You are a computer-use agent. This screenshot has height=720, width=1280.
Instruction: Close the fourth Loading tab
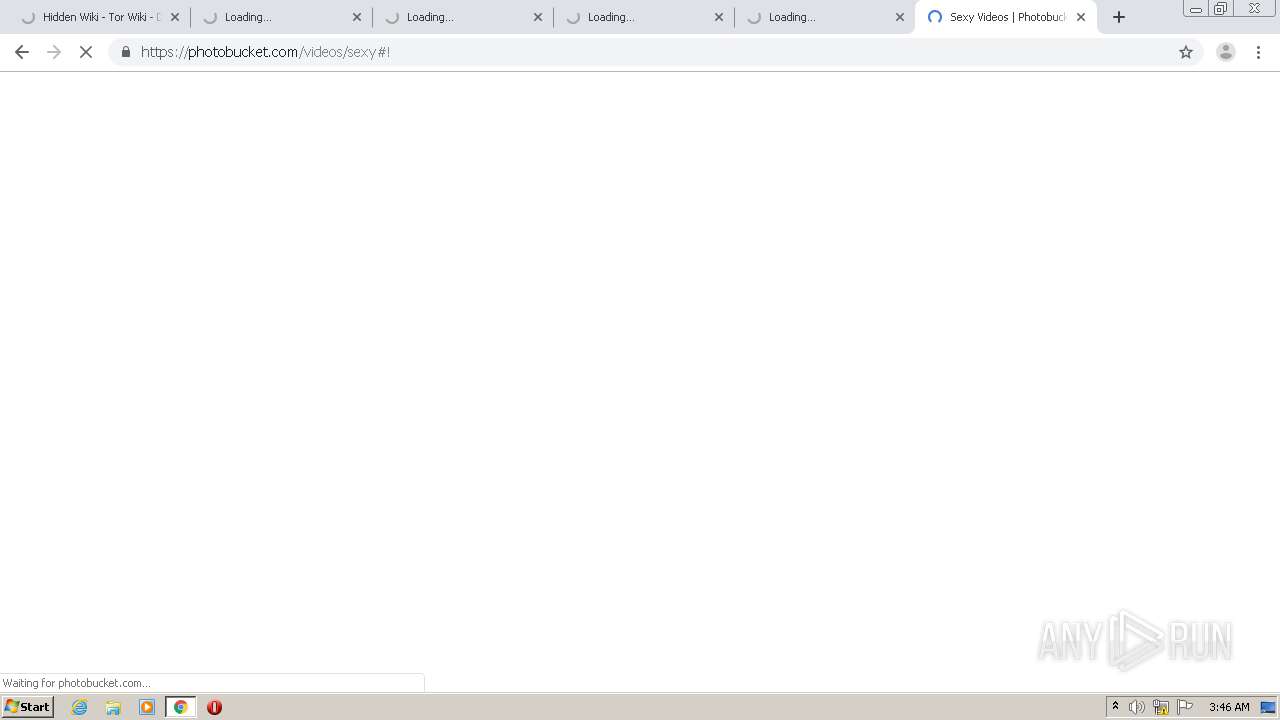pyautogui.click(x=719, y=17)
